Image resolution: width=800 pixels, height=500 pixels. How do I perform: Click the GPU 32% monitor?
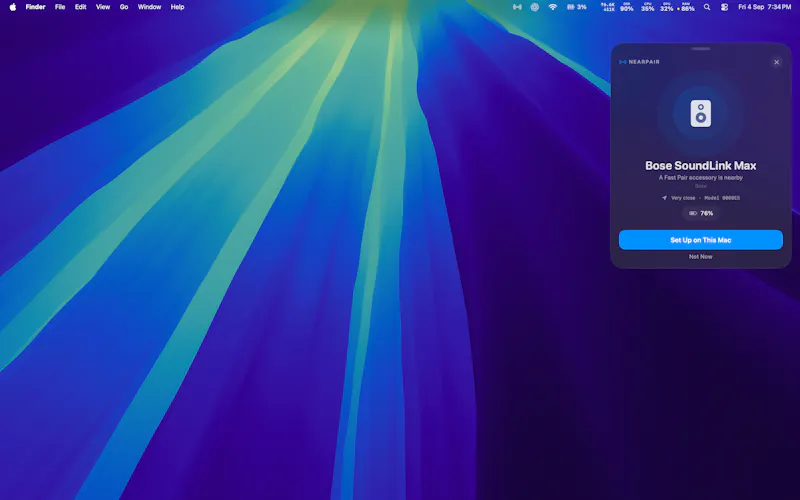(x=666, y=7)
